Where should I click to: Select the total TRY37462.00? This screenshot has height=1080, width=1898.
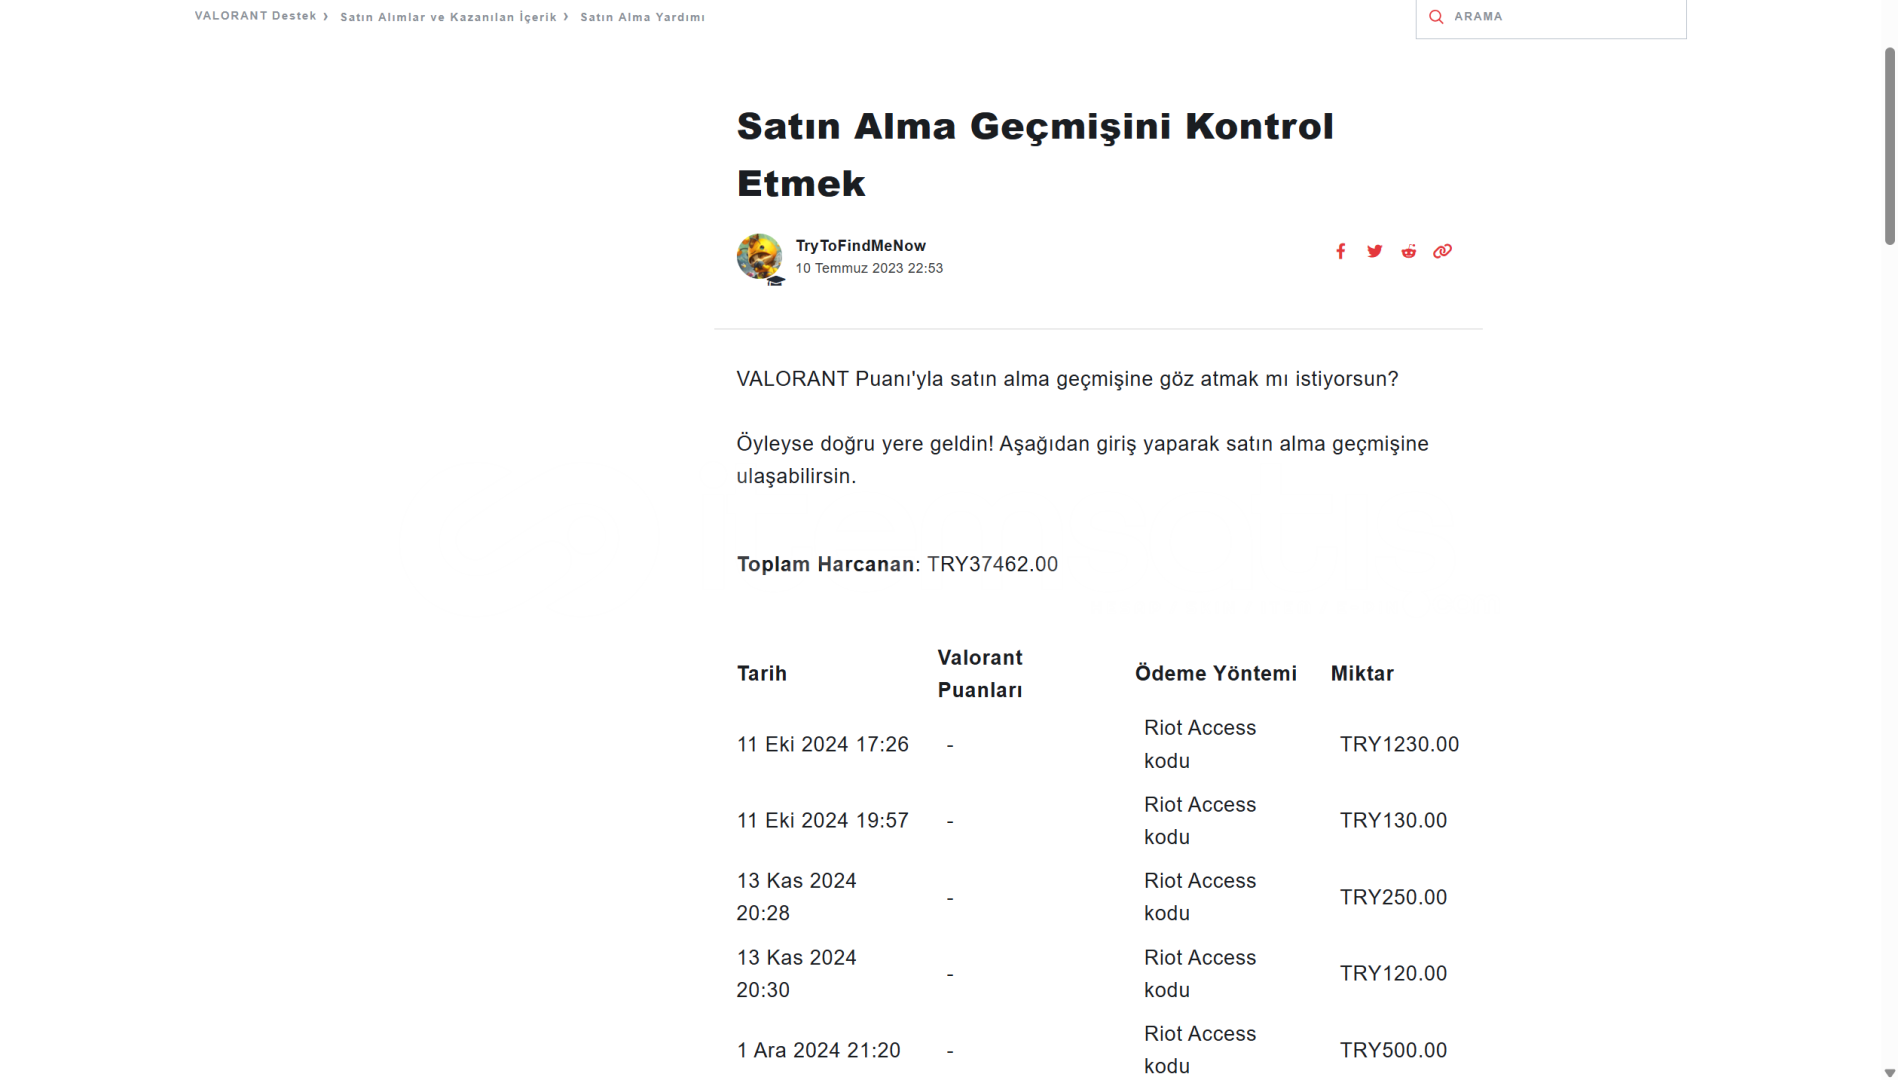click(992, 564)
